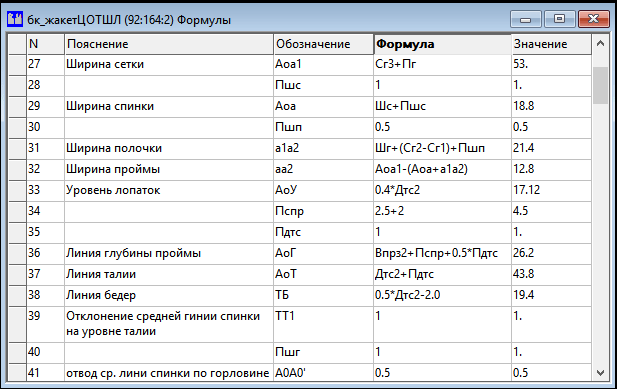The image size is (617, 389).
Task: Edit formula cell 0.5*Дтс2-2.0
Action: coord(442,295)
